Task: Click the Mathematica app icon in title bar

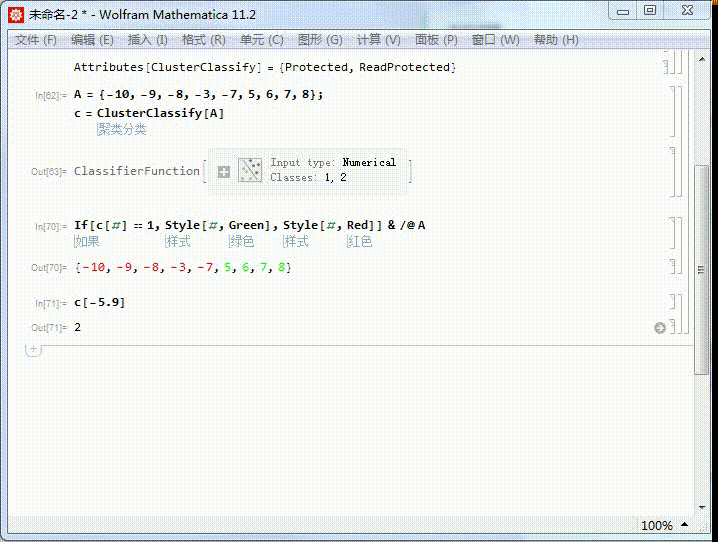Action: [x=16, y=14]
